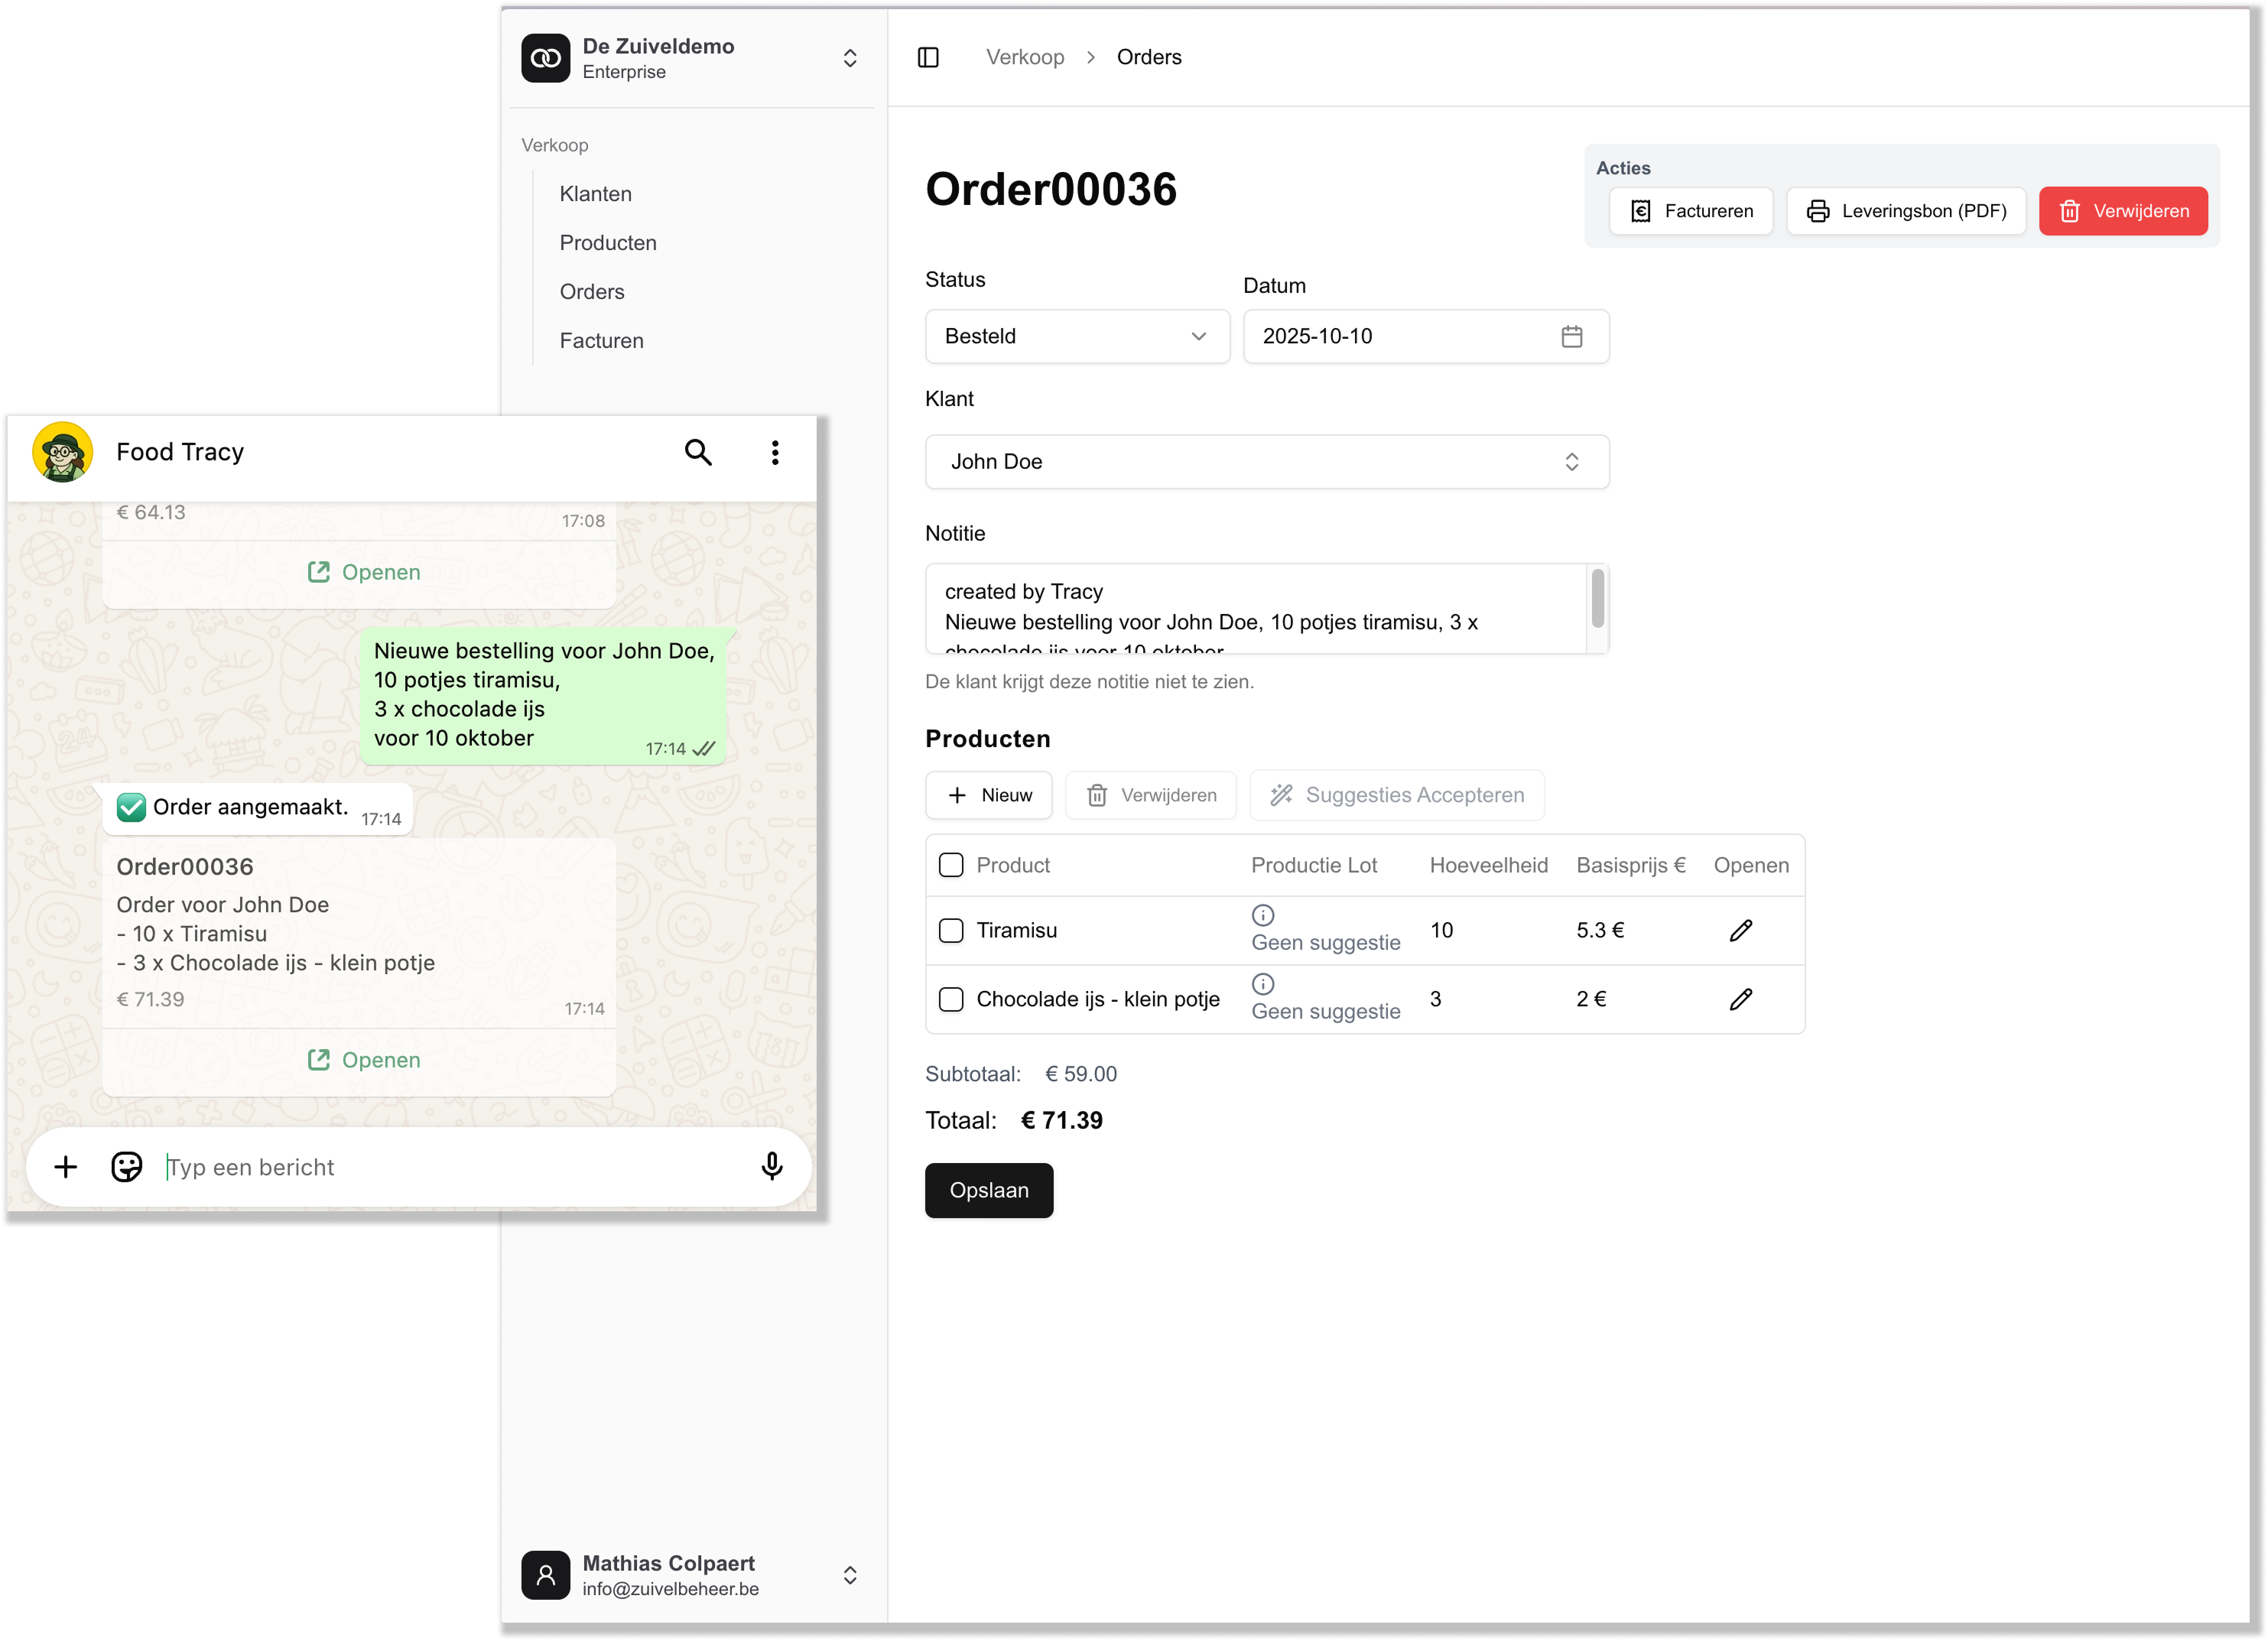This screenshot has width=2268, height=1641.
Task: Expand the Klant selector showing John Doe
Action: click(x=1266, y=461)
